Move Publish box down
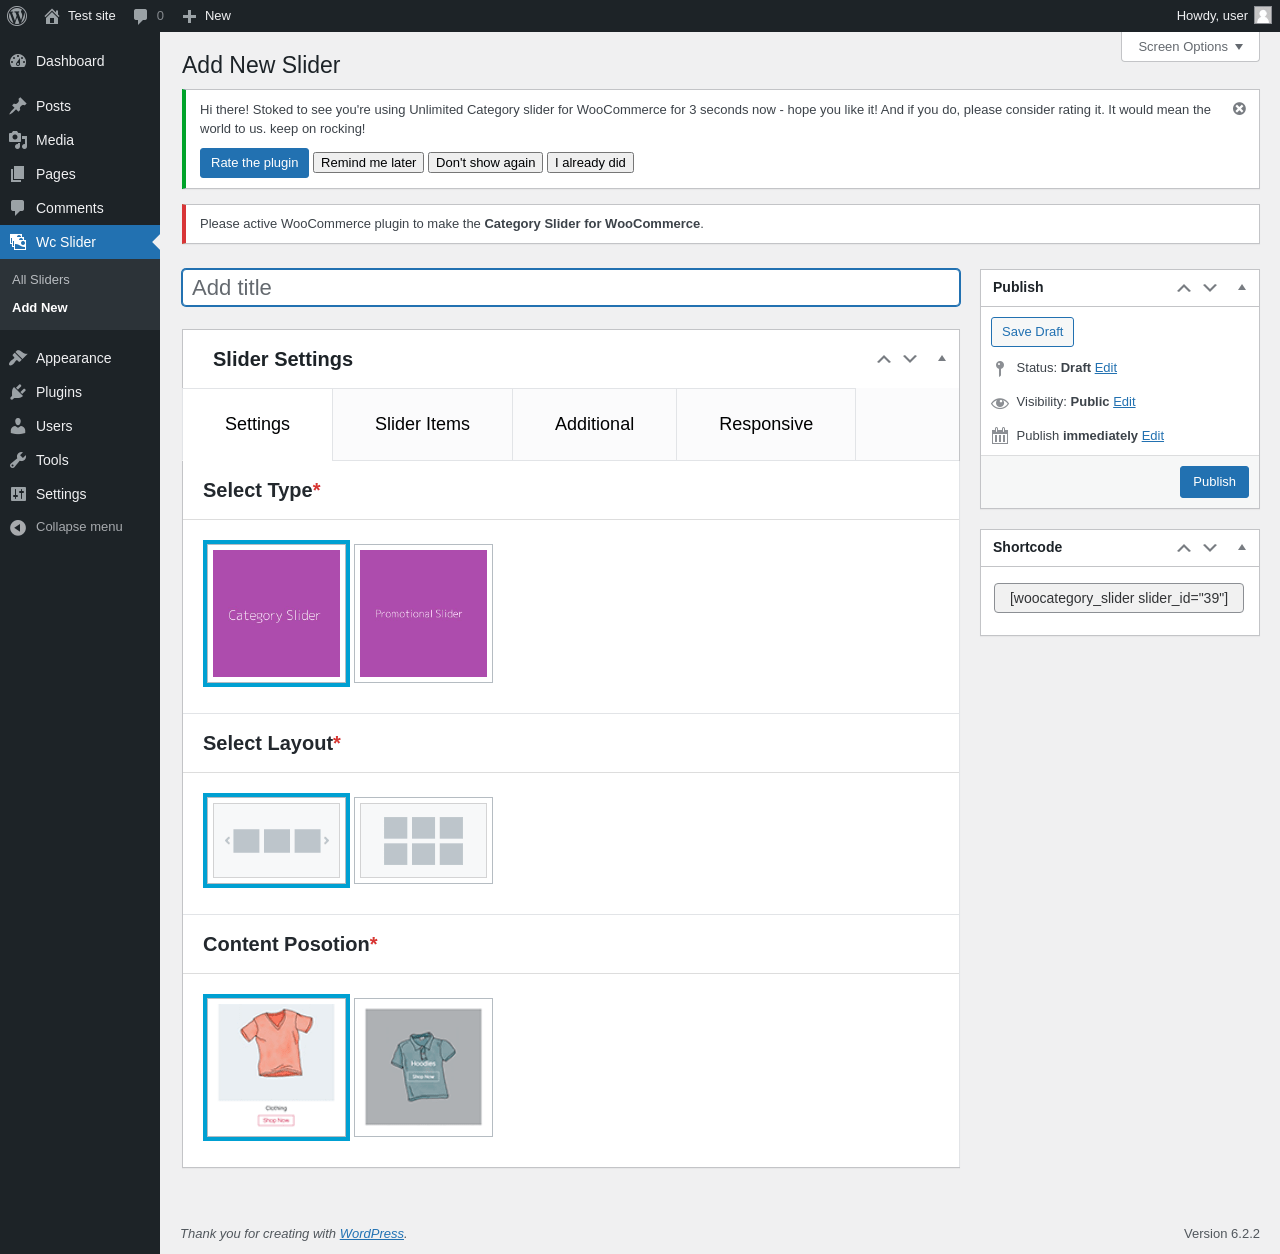The image size is (1280, 1254). tap(1210, 288)
